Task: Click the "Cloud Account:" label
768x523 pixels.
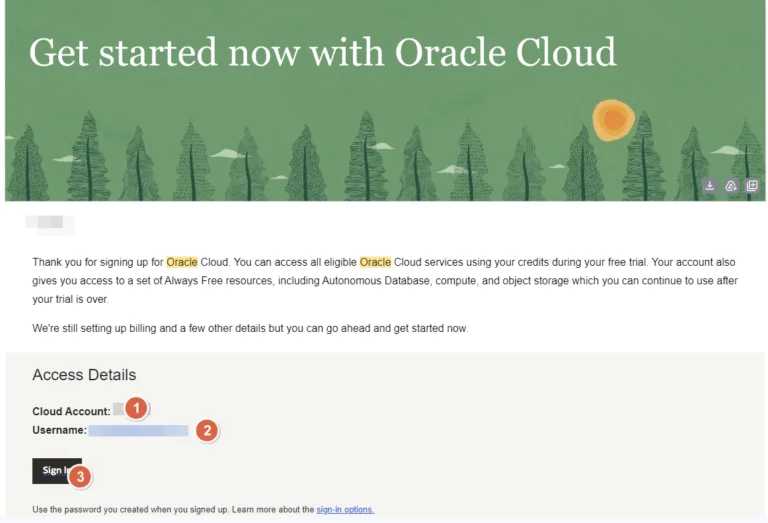Action: coord(72,411)
